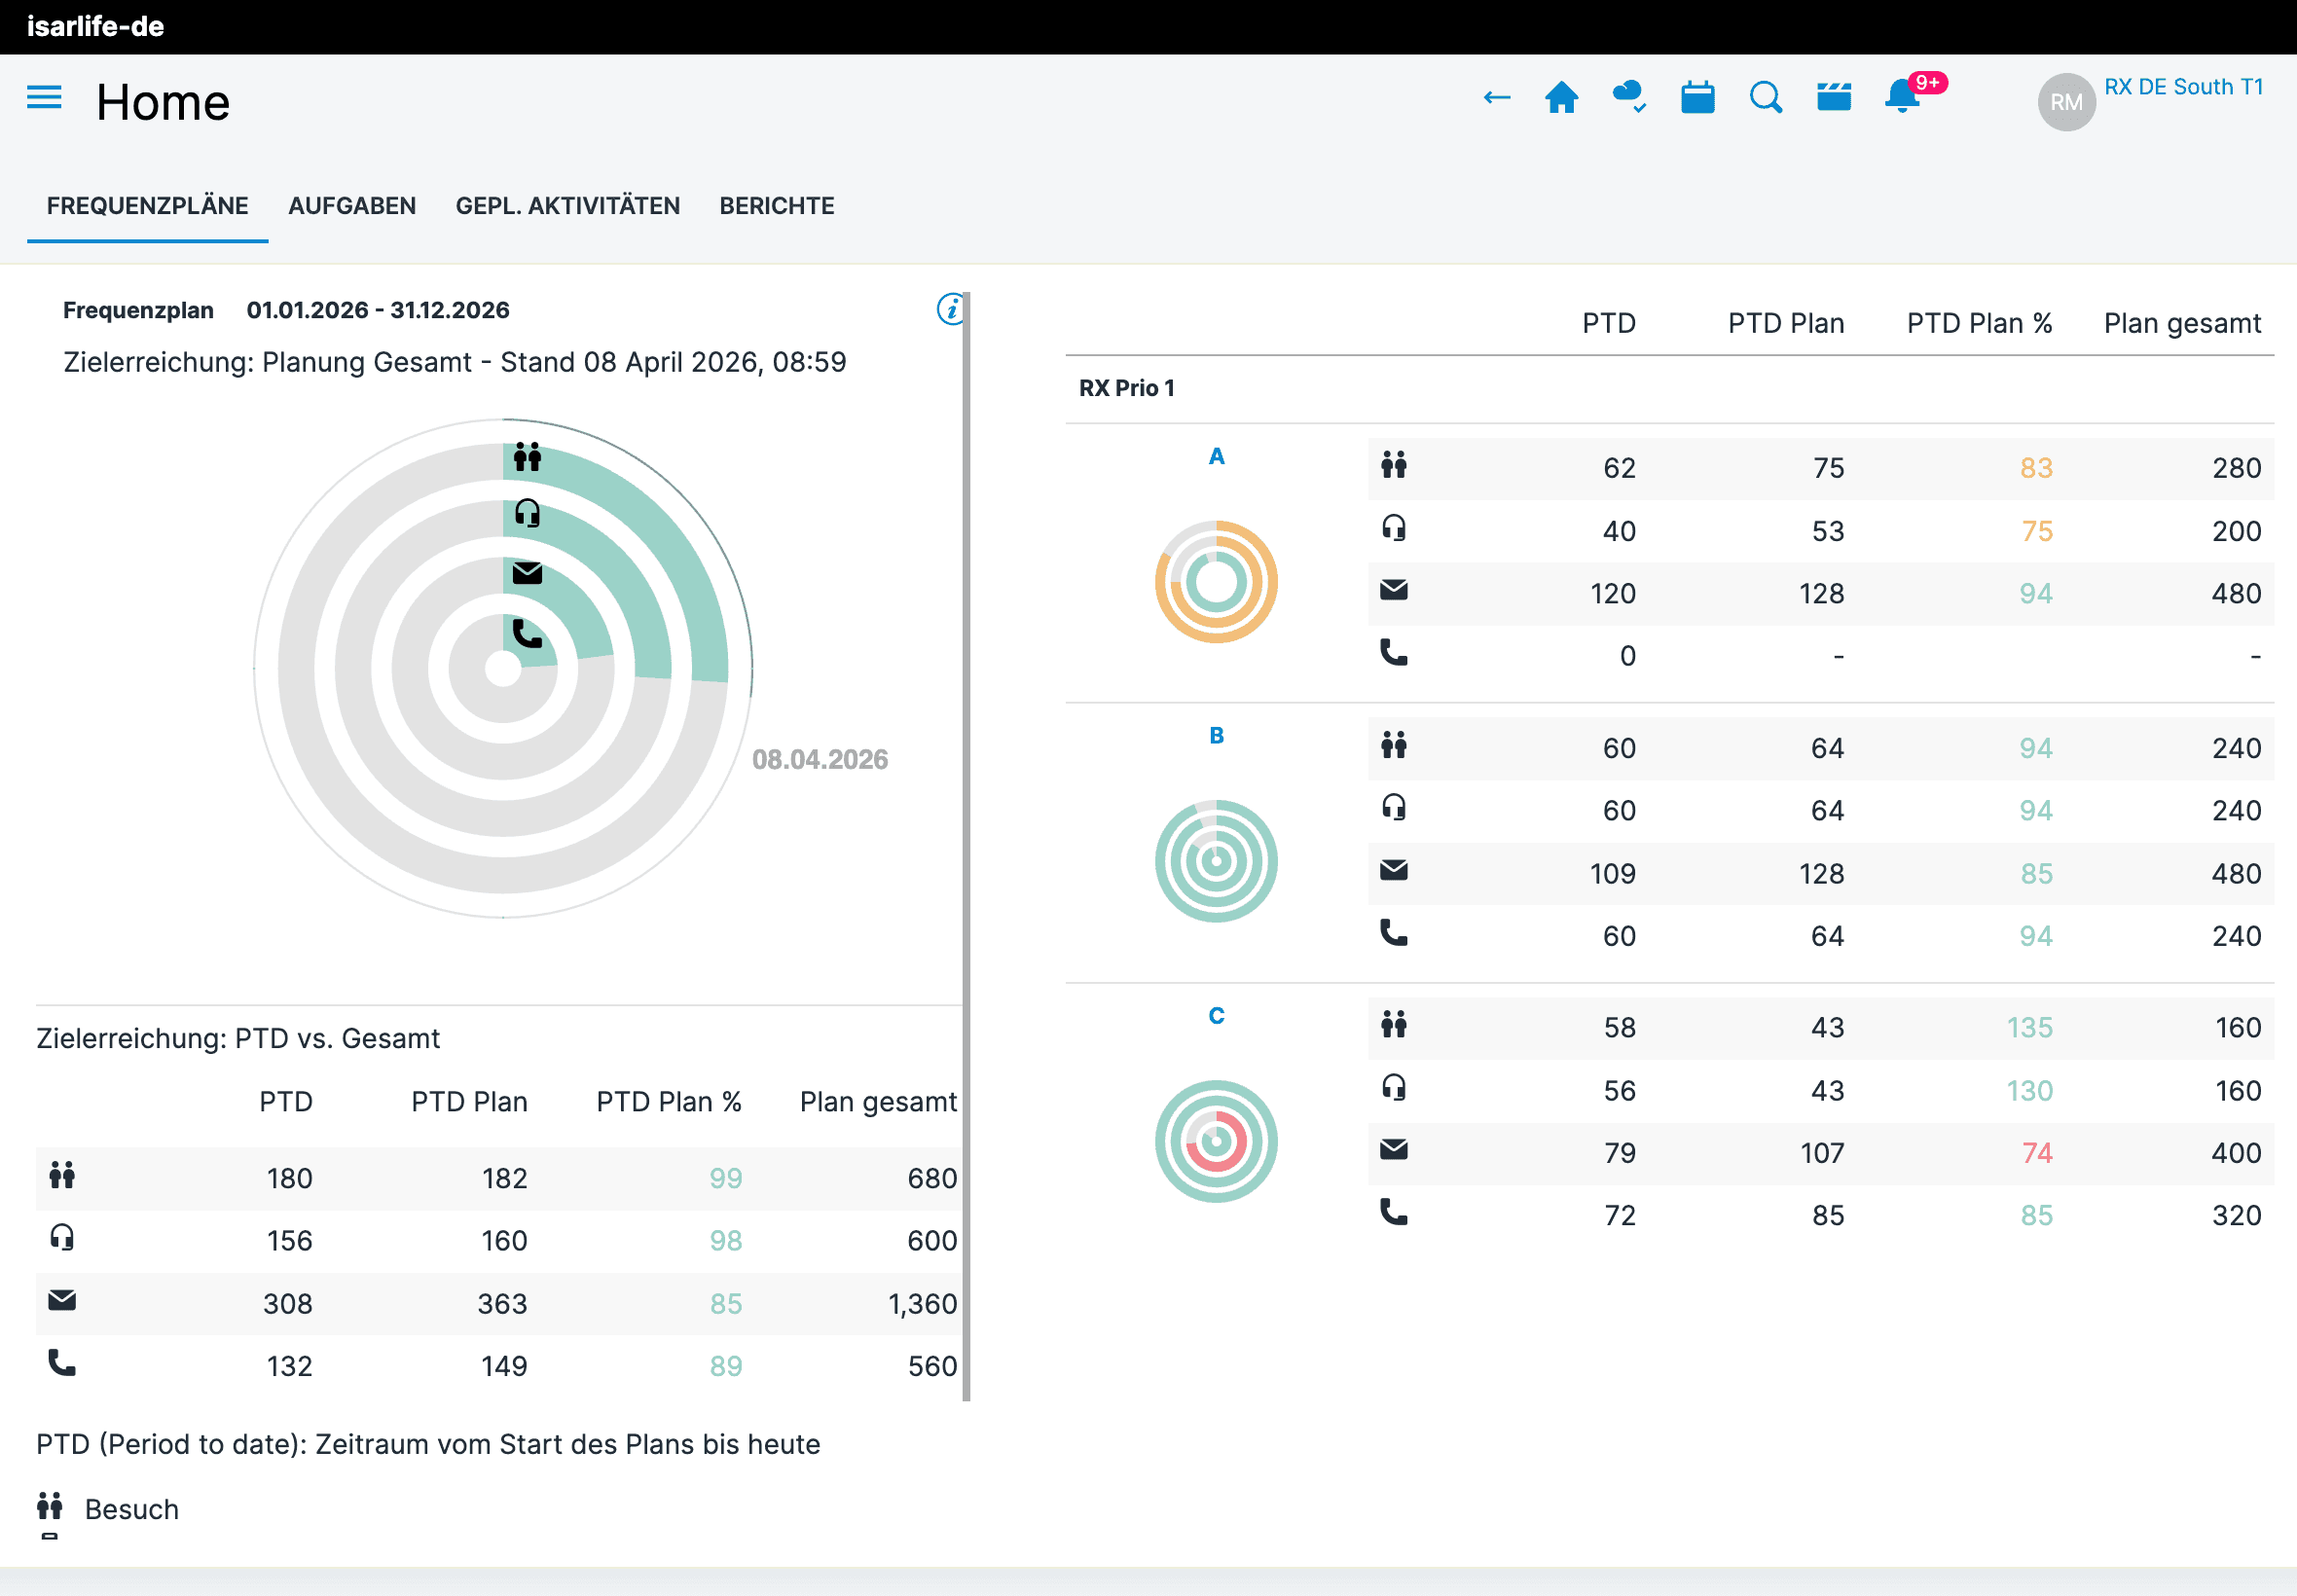2297x1596 pixels.
Task: Open the hamburger navigation menu
Action: click(x=44, y=98)
